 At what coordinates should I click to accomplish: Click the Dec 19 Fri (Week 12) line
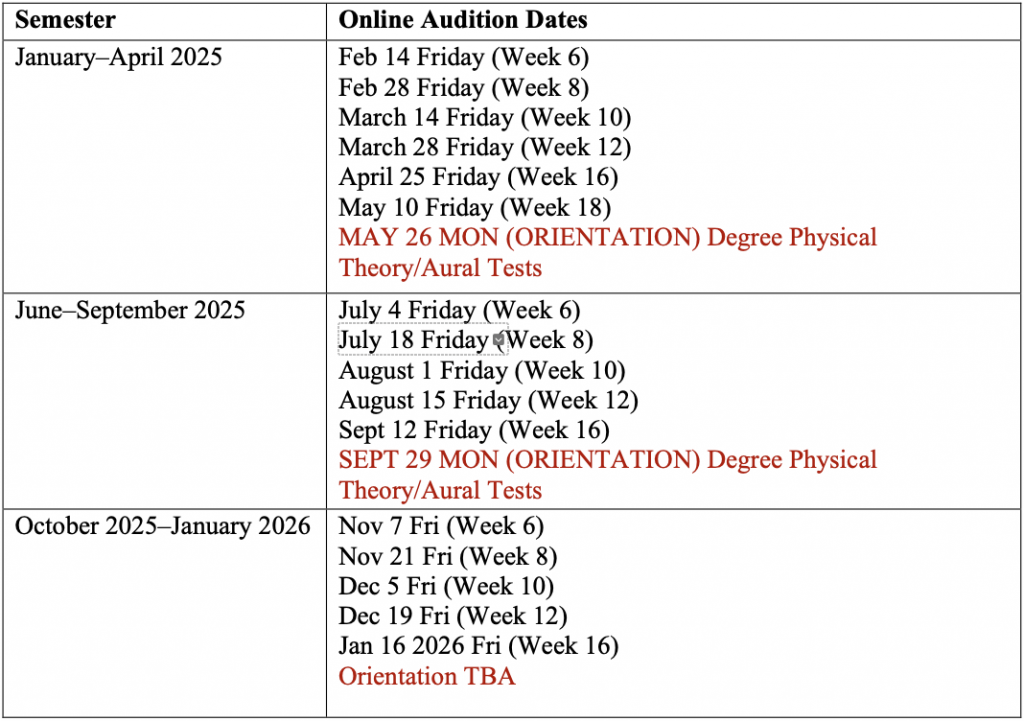[453, 616]
